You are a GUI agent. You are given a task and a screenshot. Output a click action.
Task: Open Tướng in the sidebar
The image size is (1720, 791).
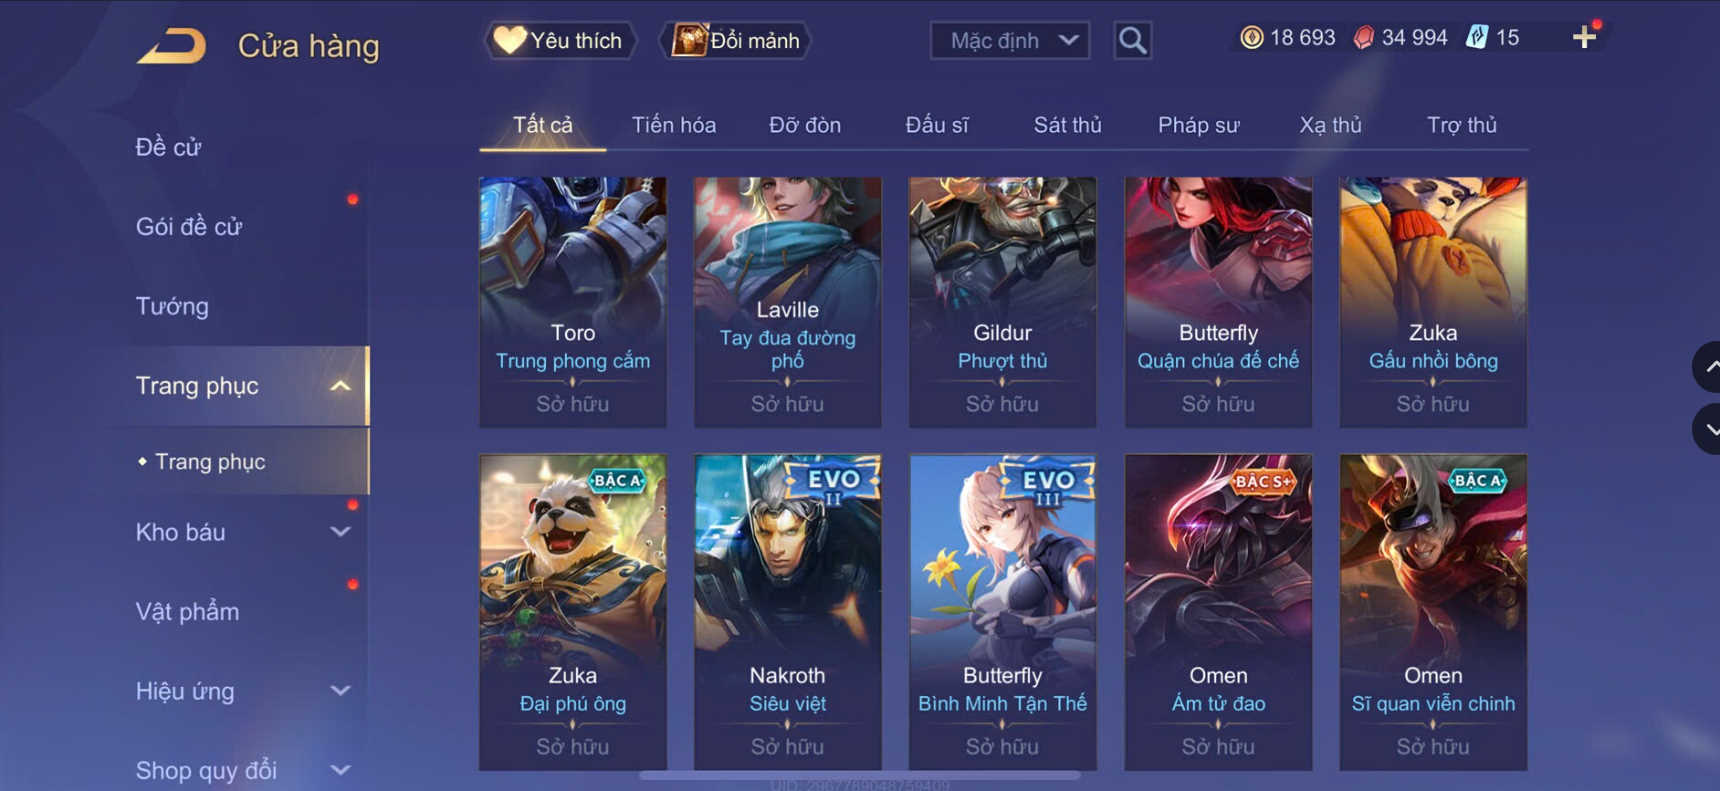coord(172,306)
